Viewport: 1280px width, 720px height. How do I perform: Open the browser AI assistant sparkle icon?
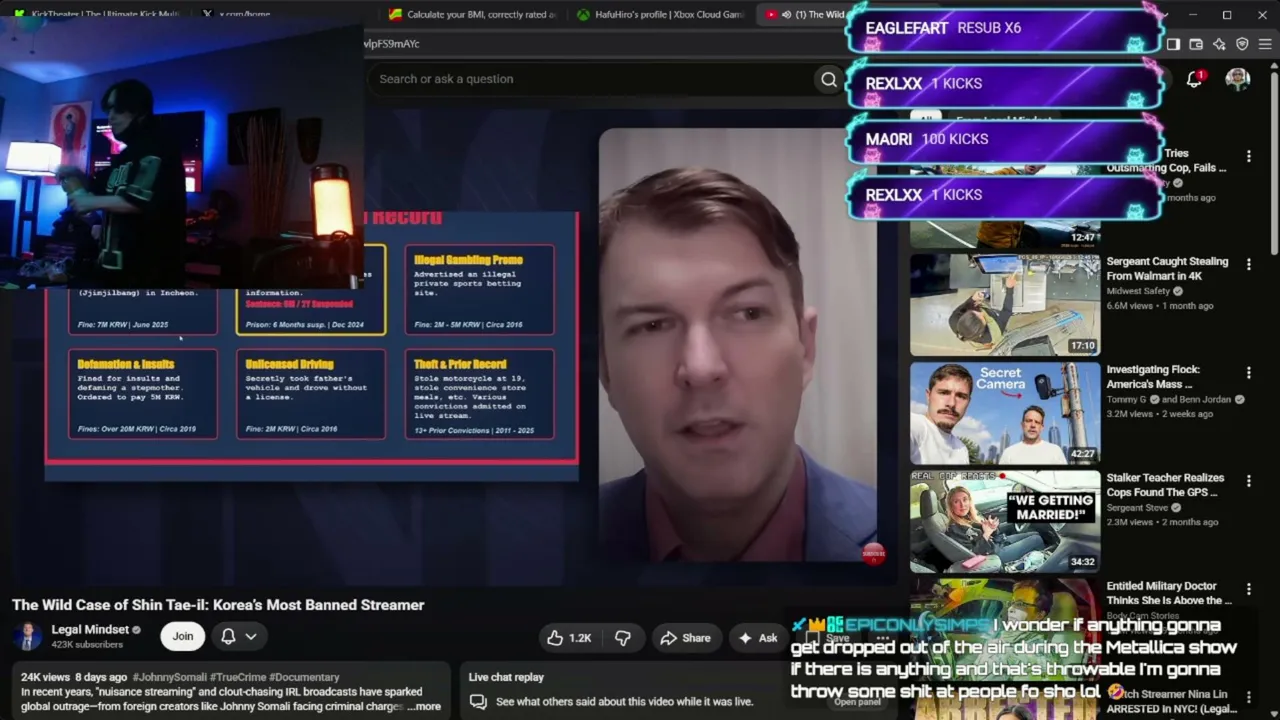pyautogui.click(x=1219, y=44)
